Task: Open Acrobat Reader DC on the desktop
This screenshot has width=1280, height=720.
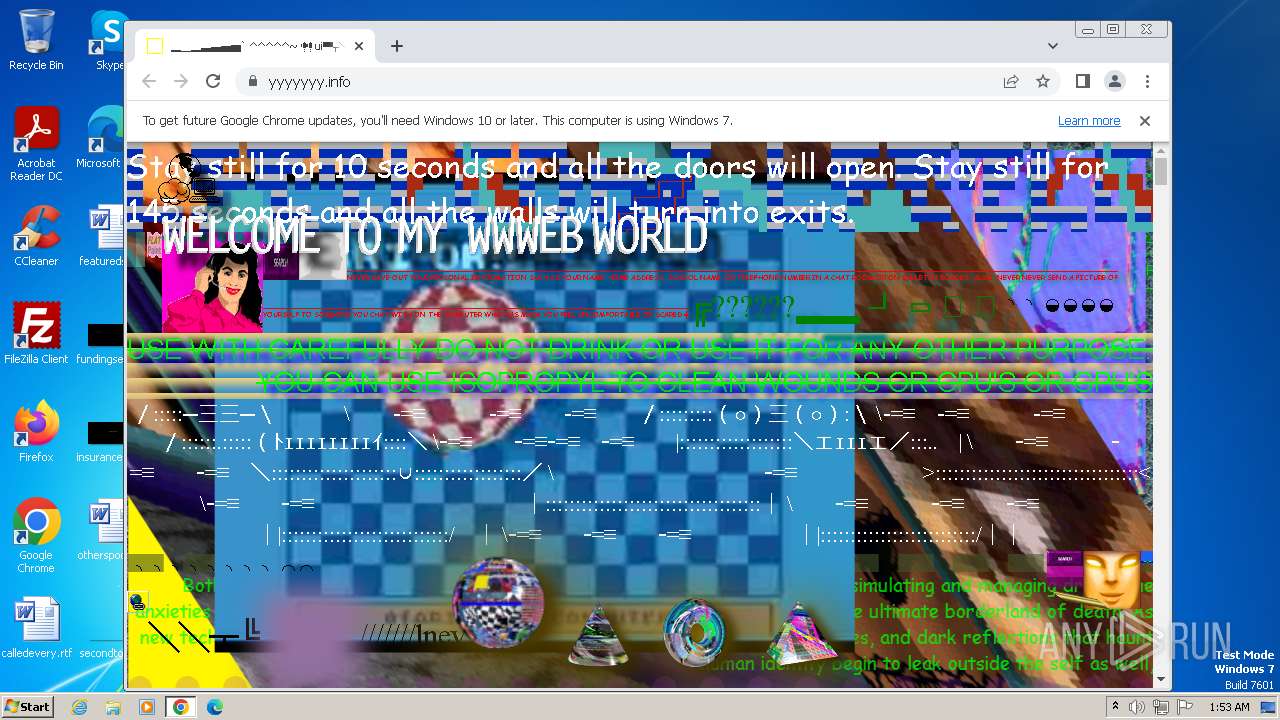Action: (36, 145)
